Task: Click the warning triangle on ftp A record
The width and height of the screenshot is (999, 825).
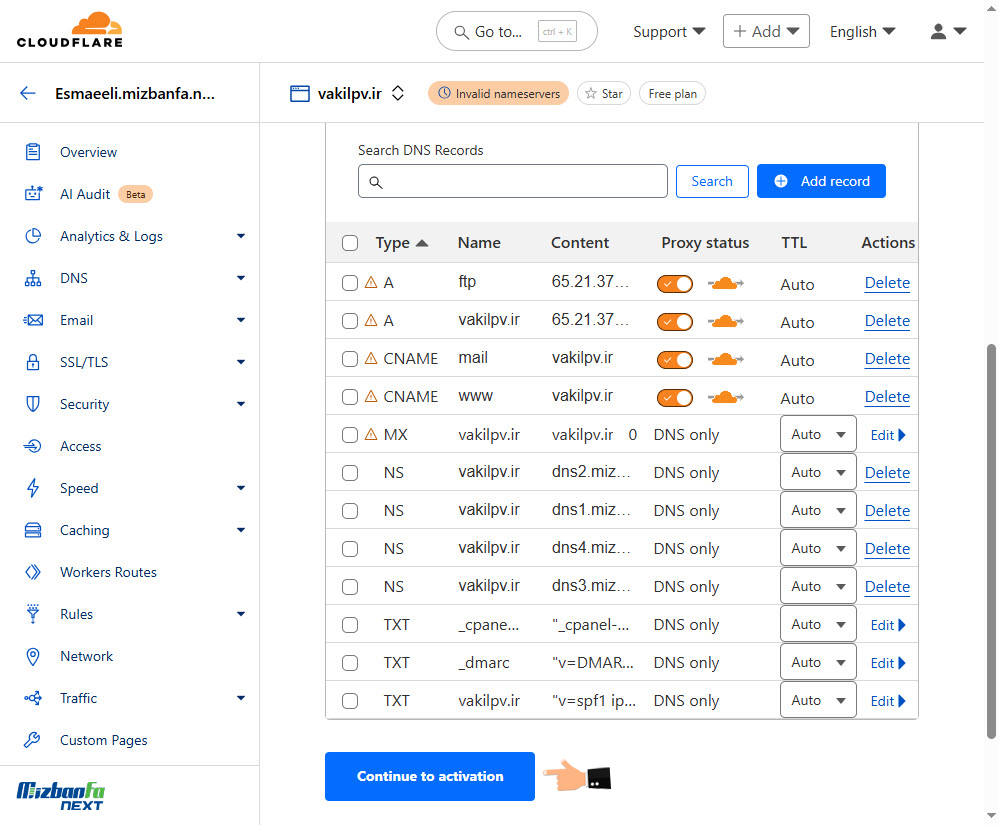Action: 371,282
